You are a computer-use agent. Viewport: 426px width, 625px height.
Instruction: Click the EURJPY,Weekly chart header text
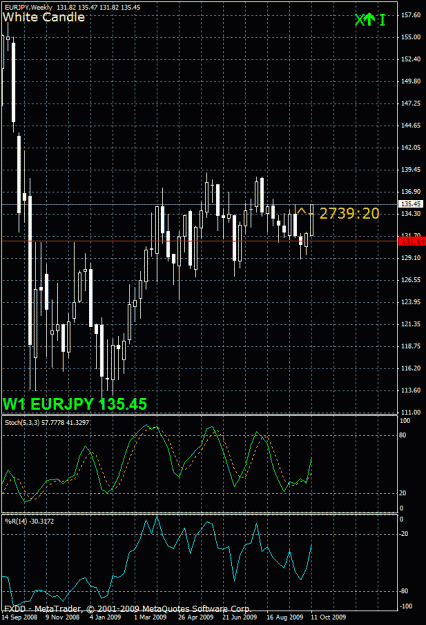coord(29,8)
